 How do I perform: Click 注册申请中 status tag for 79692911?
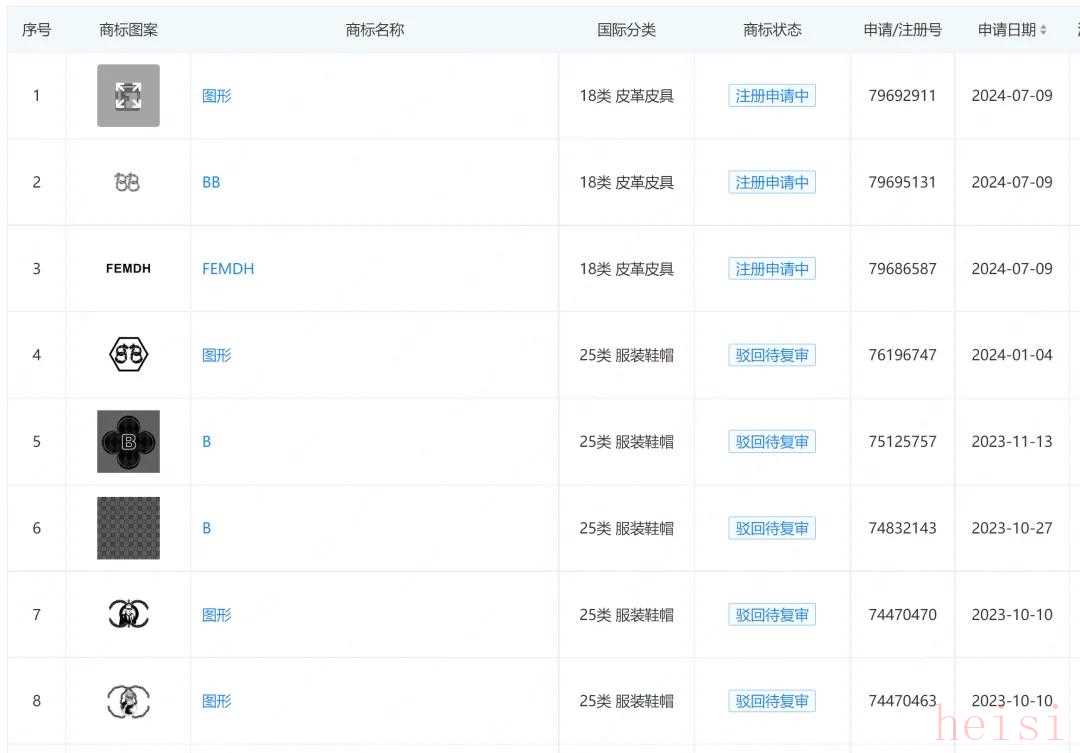(772, 96)
